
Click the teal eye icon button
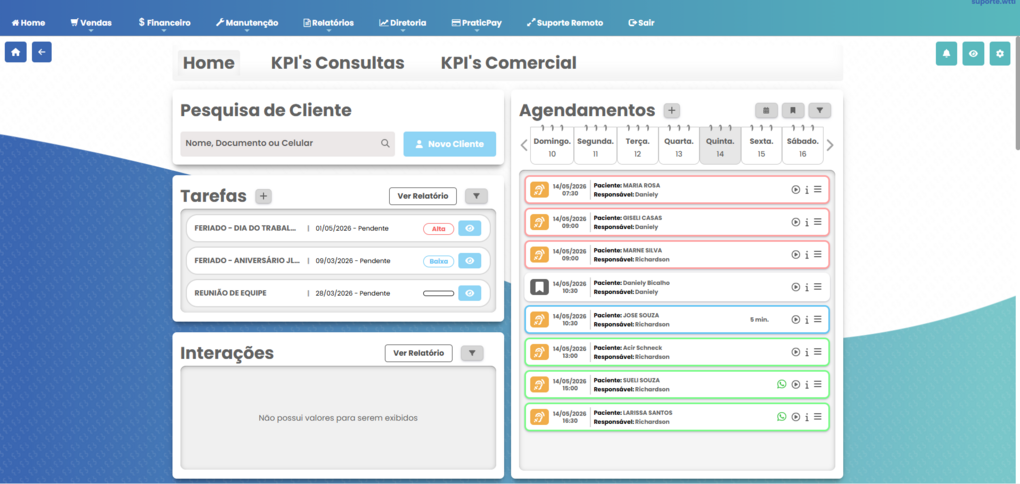(973, 54)
